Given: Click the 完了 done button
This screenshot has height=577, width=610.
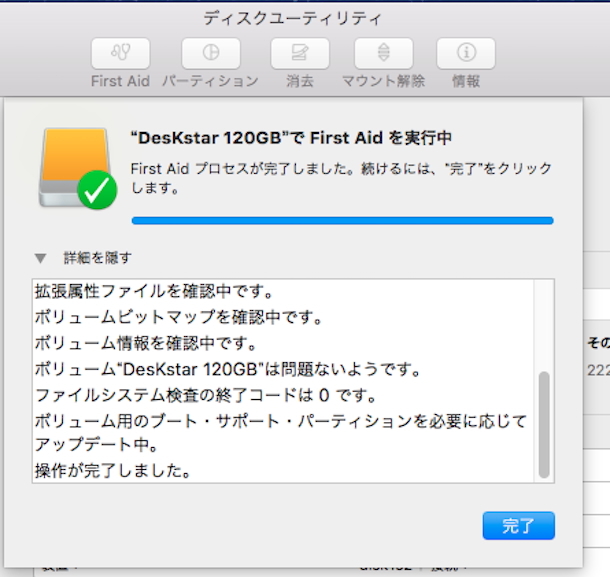Looking at the screenshot, I should click(x=519, y=526).
